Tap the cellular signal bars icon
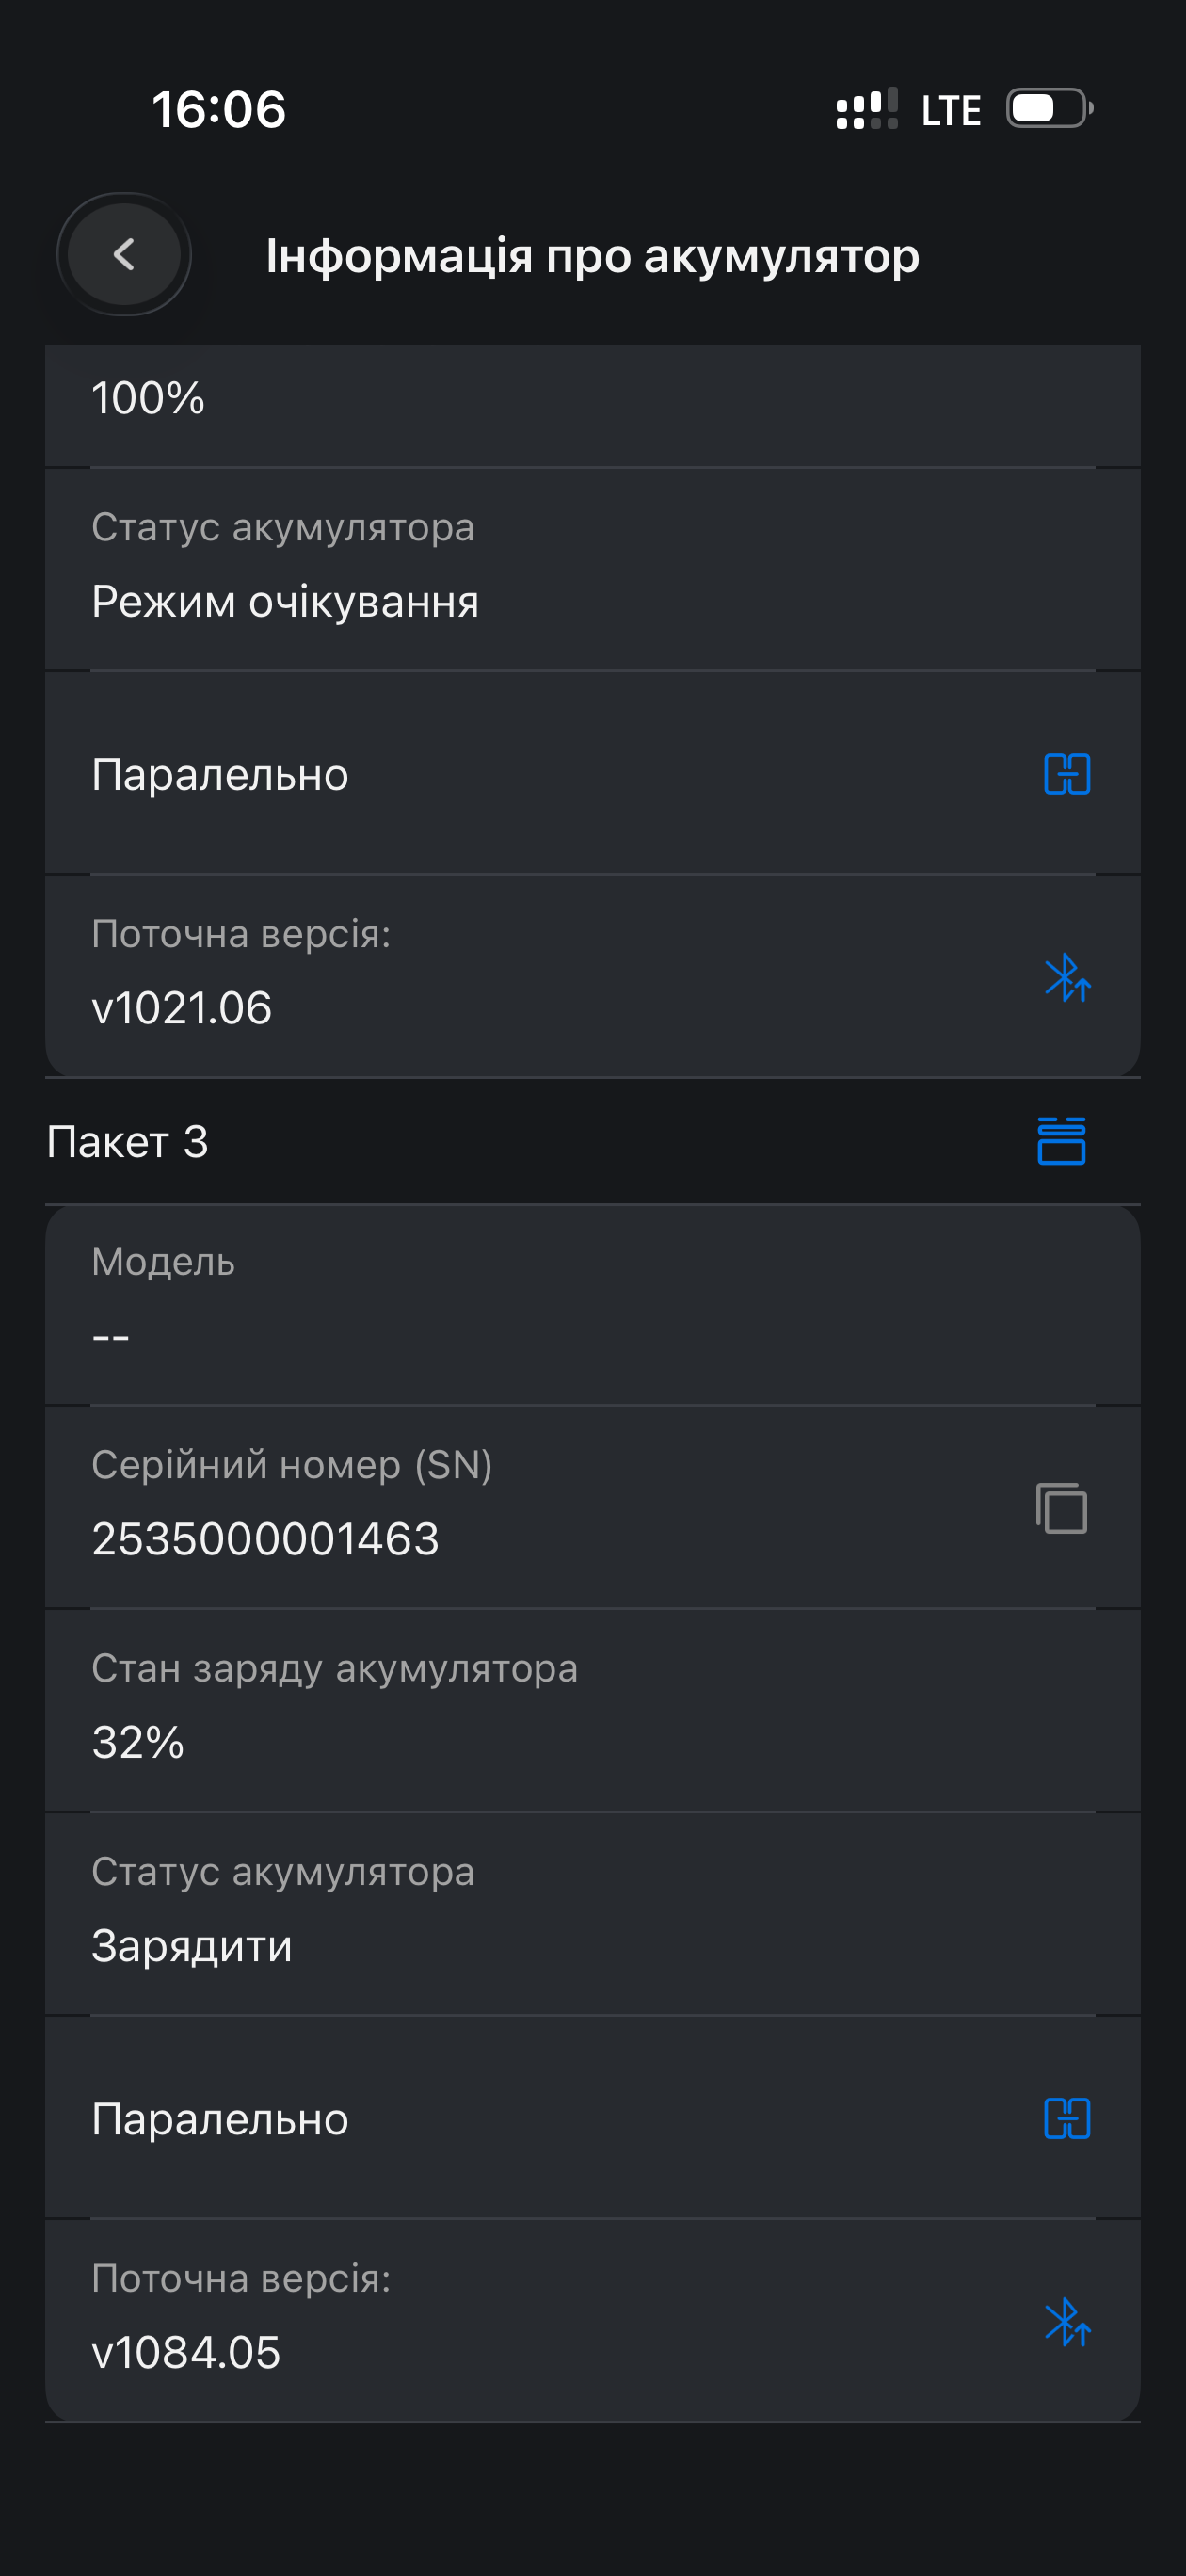1186x2576 pixels. 866,109
